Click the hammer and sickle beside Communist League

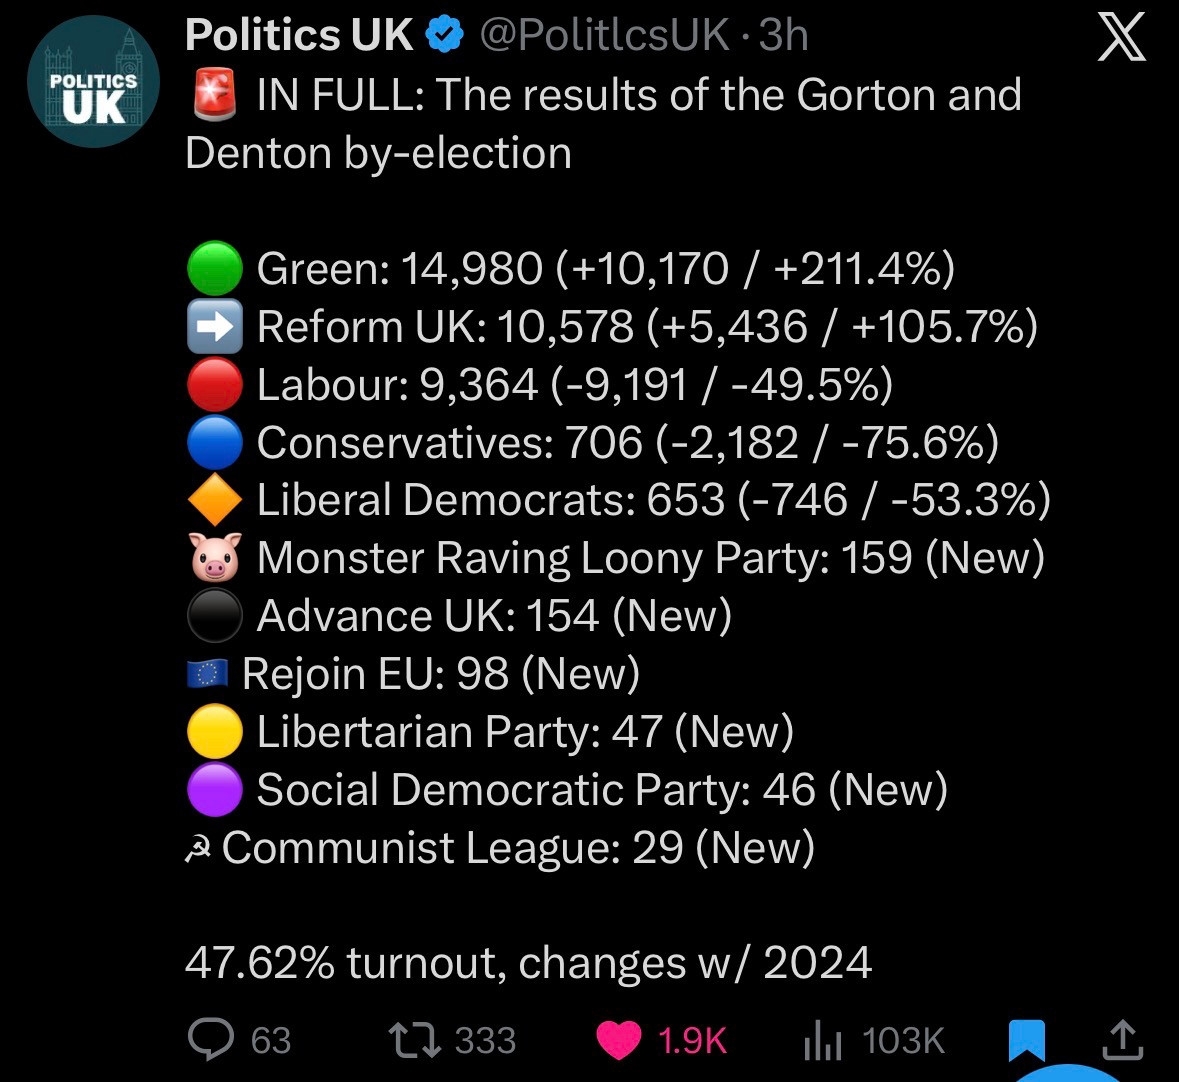[200, 850]
